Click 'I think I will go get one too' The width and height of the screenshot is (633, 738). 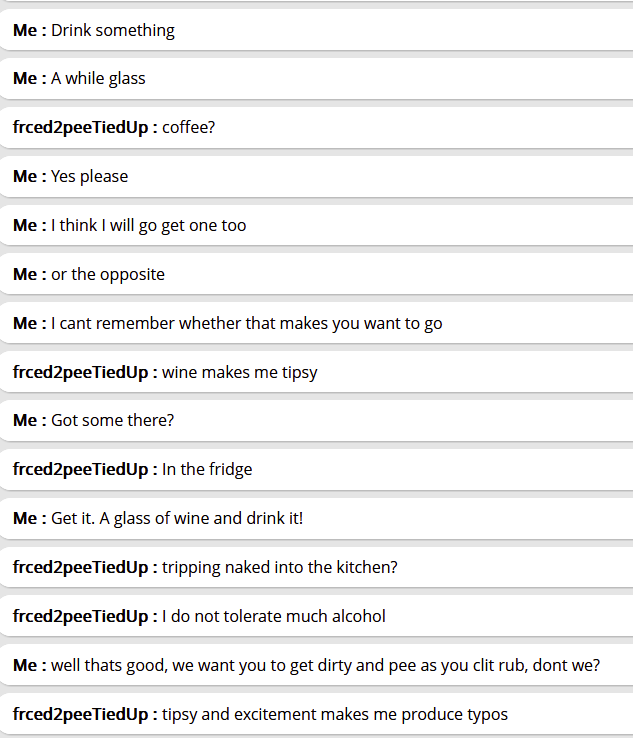(x=148, y=226)
